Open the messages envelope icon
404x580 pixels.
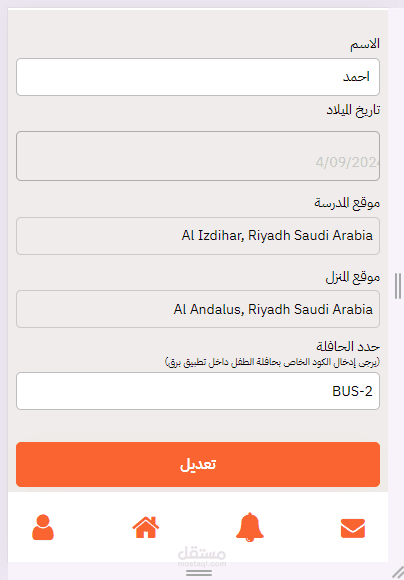pyautogui.click(x=353, y=528)
